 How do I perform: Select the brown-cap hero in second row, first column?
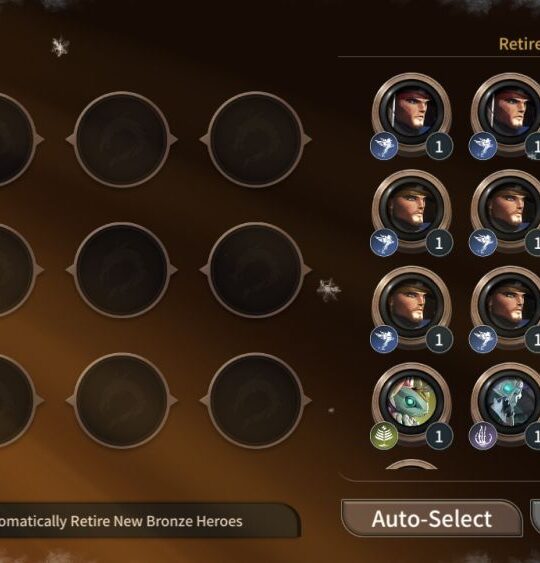pos(411,209)
